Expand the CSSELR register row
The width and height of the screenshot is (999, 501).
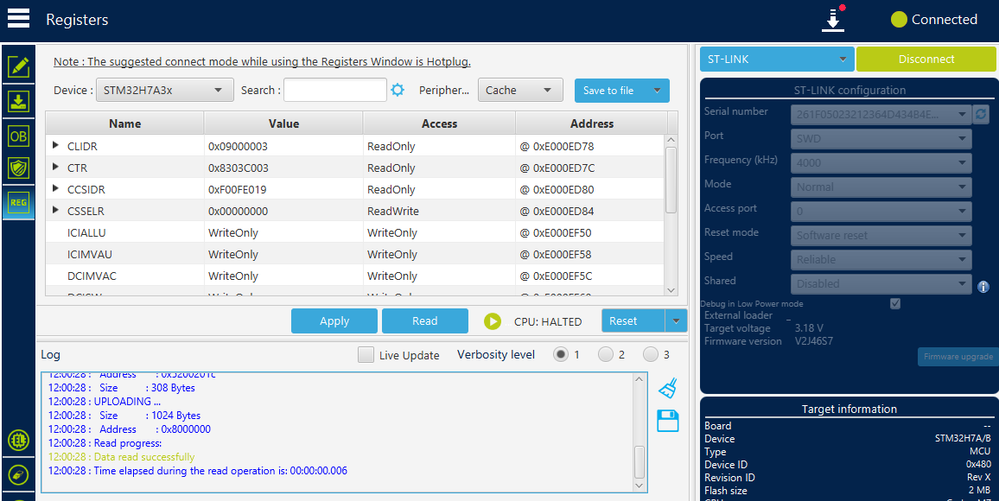click(x=56, y=210)
